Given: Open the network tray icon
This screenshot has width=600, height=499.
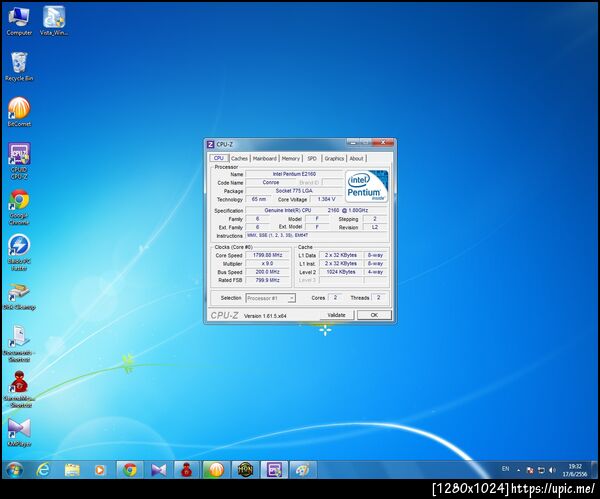Looking at the screenshot, I should (541, 470).
